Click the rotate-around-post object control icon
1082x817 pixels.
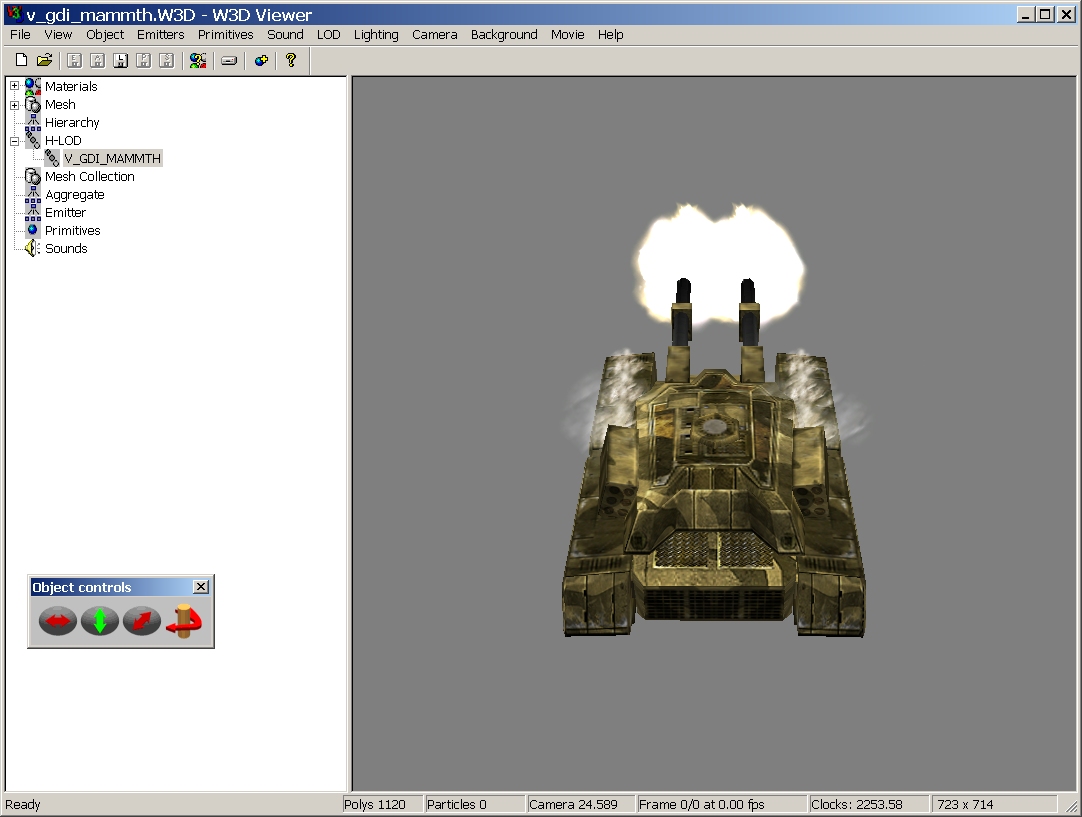point(184,621)
